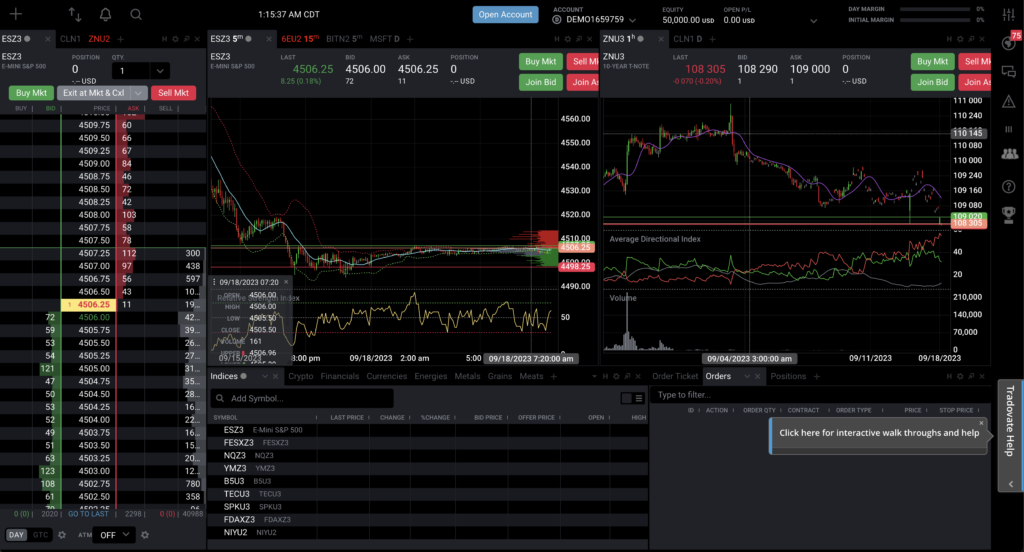Click the Open Account button

pos(505,14)
